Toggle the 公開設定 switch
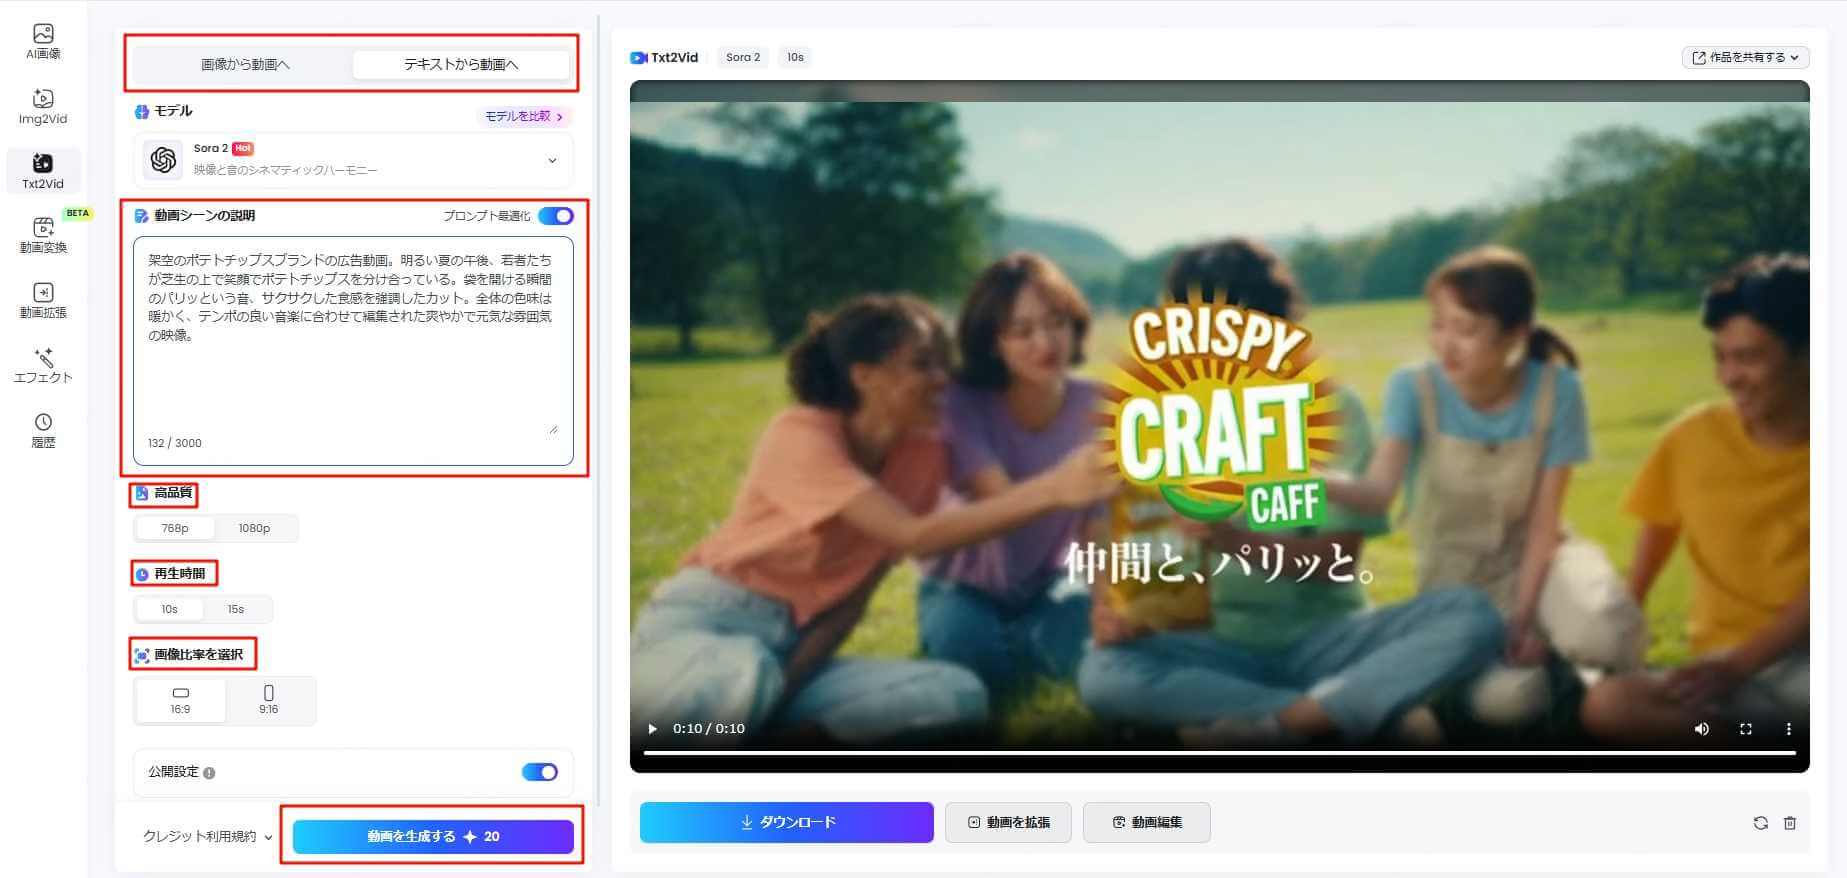1847x878 pixels. (540, 772)
